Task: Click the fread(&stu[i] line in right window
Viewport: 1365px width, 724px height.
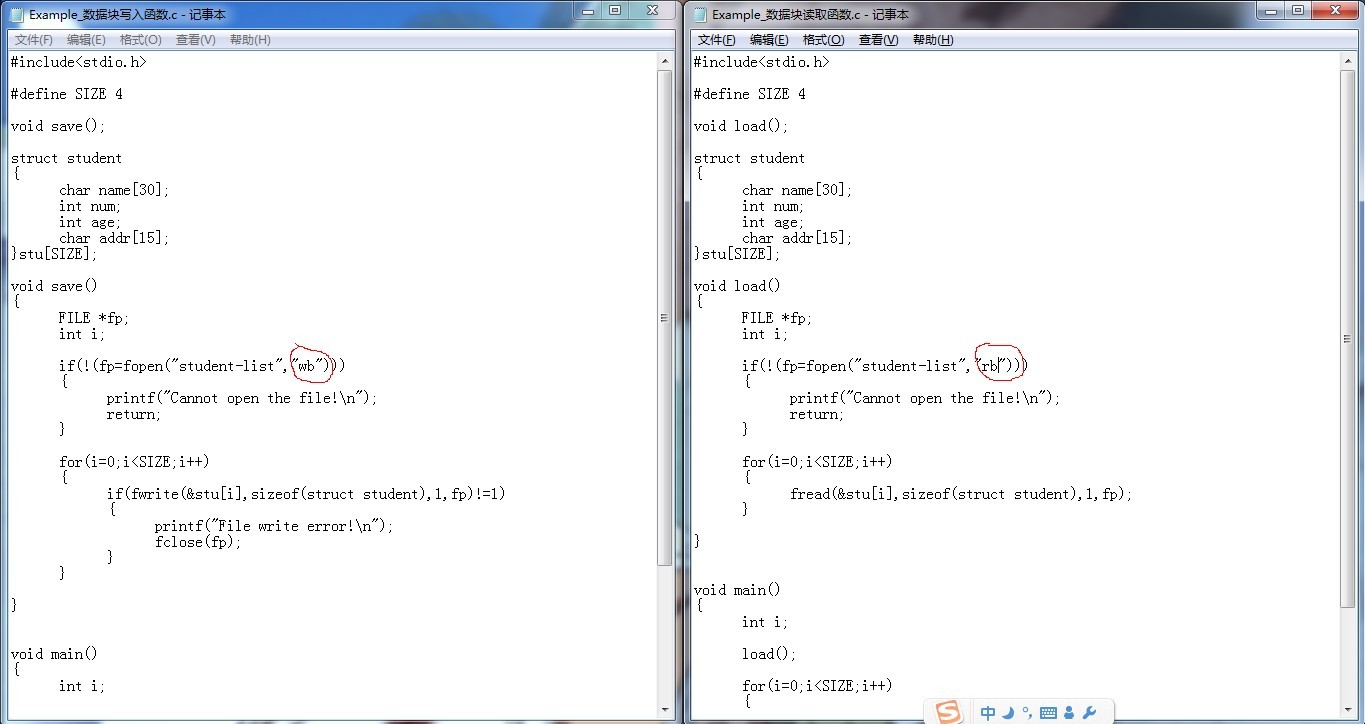Action: click(961, 494)
